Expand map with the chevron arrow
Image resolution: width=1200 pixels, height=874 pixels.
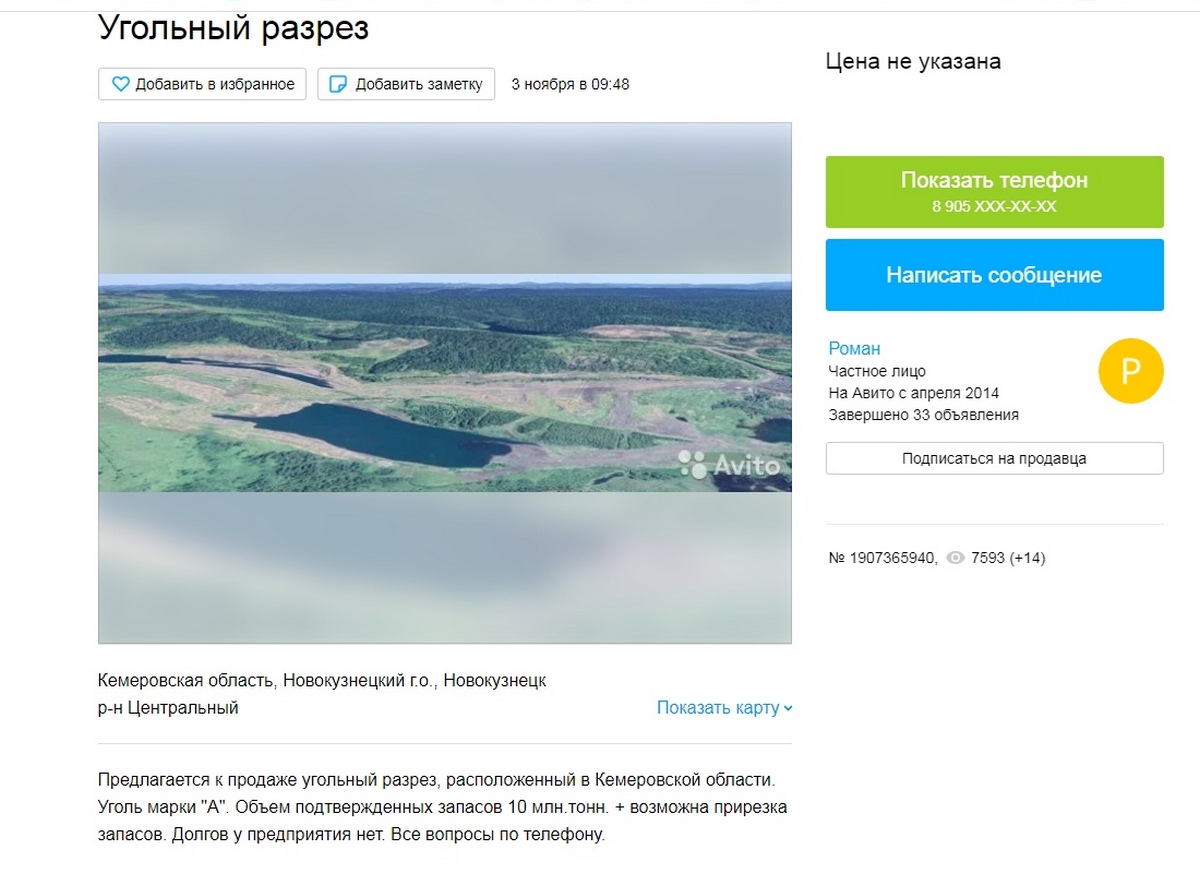click(788, 708)
